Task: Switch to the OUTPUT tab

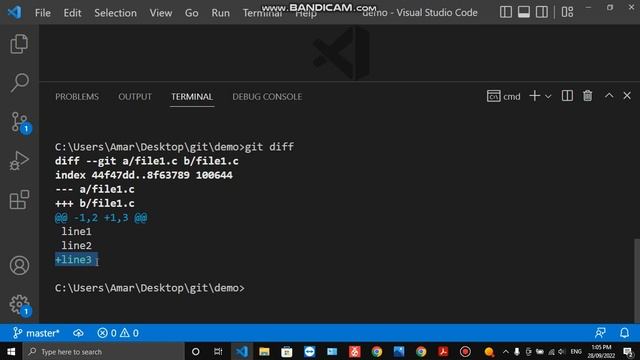Action: pyautogui.click(x=135, y=97)
